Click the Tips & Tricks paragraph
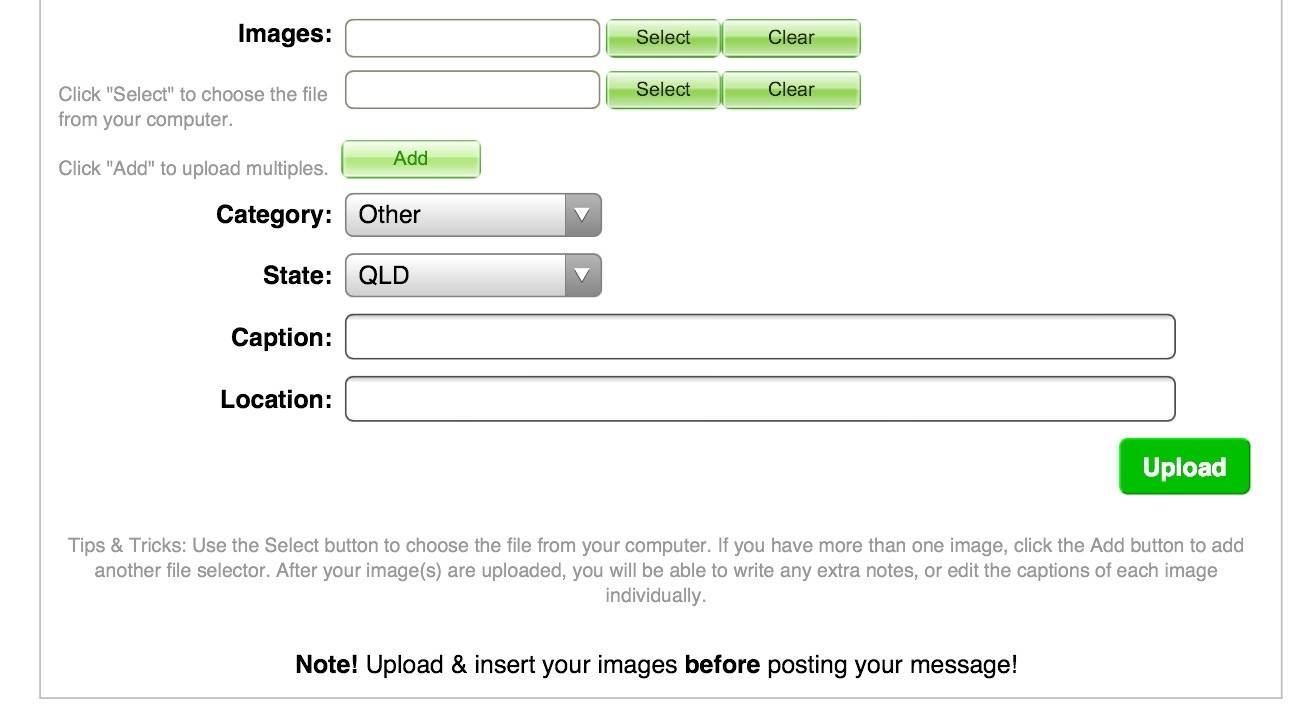The image size is (1312, 716). pos(656,571)
